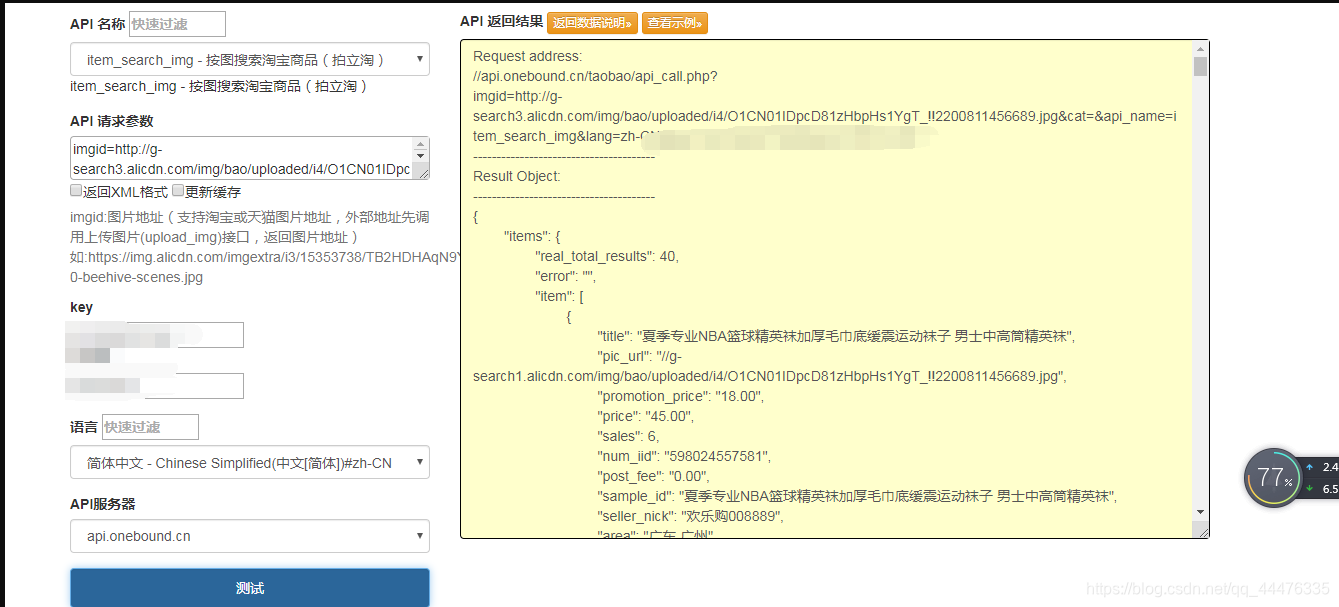1339x607 pixels.
Task: Click the "error": "" line
Action: tap(565, 276)
